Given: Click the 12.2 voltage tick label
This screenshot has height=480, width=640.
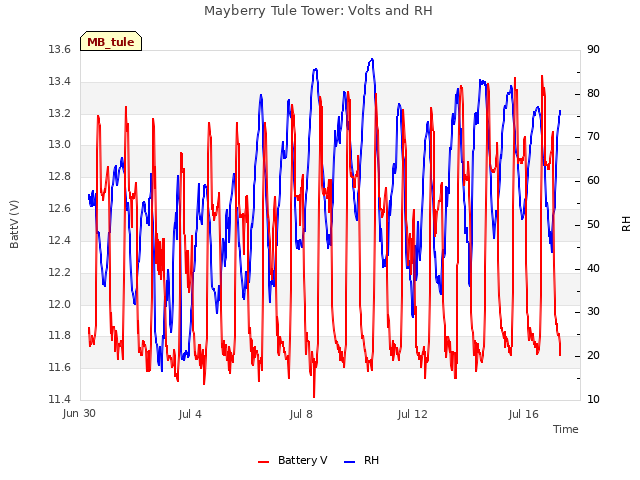Looking at the screenshot, I should pos(60,272).
